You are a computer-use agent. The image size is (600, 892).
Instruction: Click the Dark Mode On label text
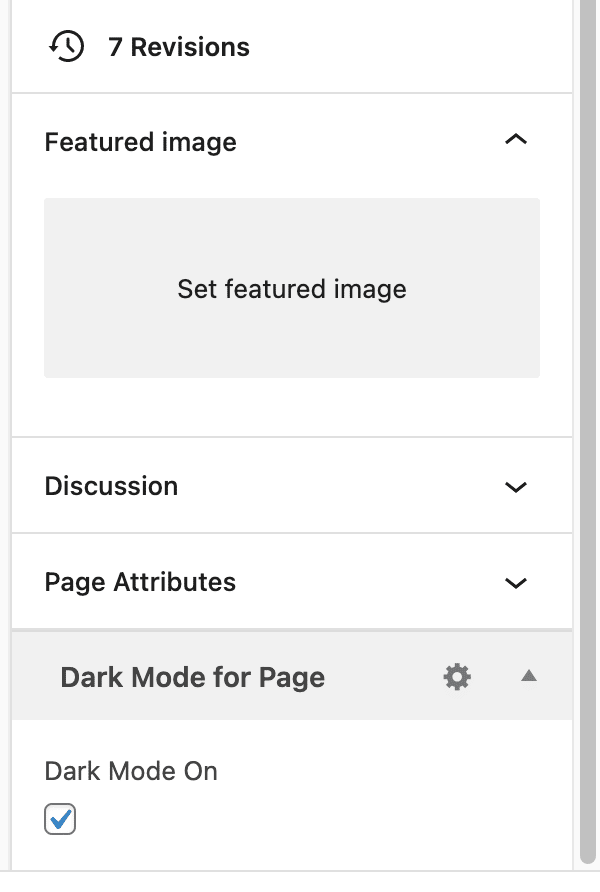[x=130, y=771]
